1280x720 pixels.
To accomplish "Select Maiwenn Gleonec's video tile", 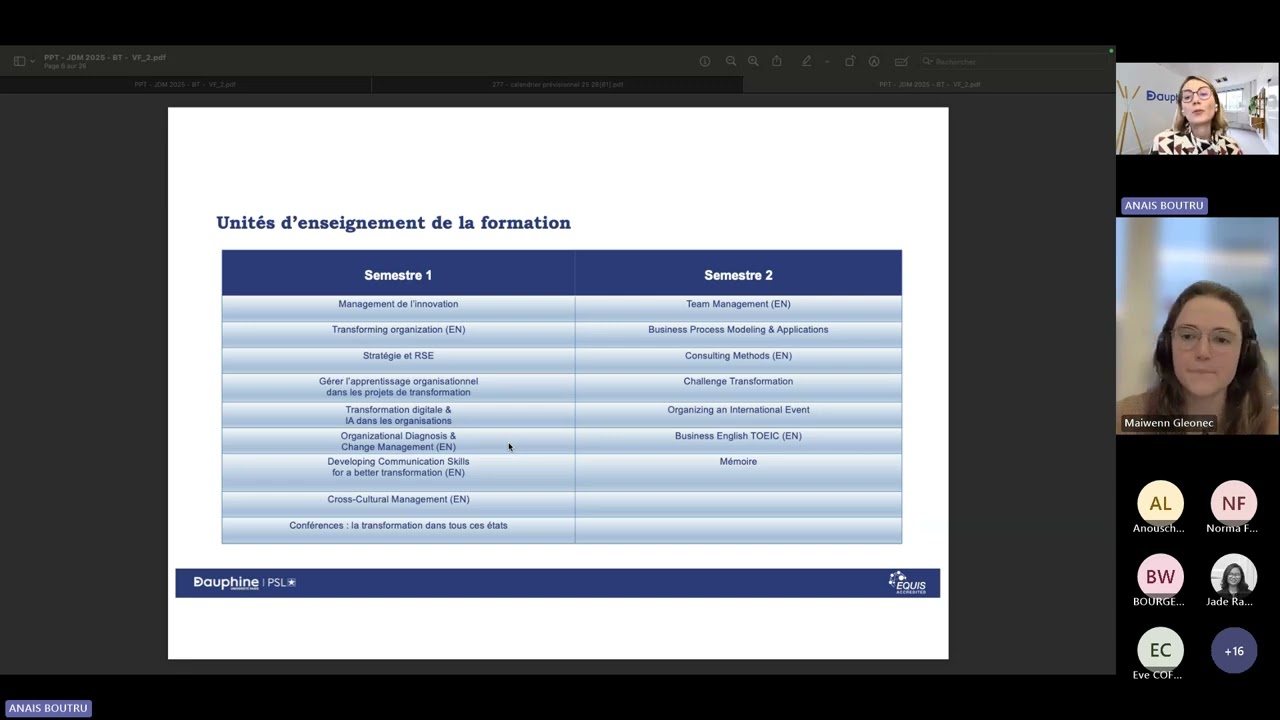I will click(x=1197, y=325).
